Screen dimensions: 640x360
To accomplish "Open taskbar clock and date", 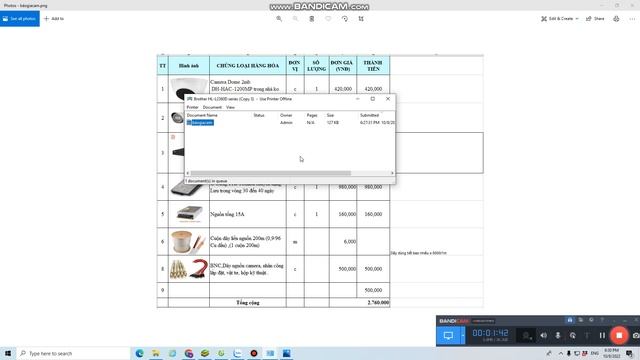I will click(x=611, y=353).
